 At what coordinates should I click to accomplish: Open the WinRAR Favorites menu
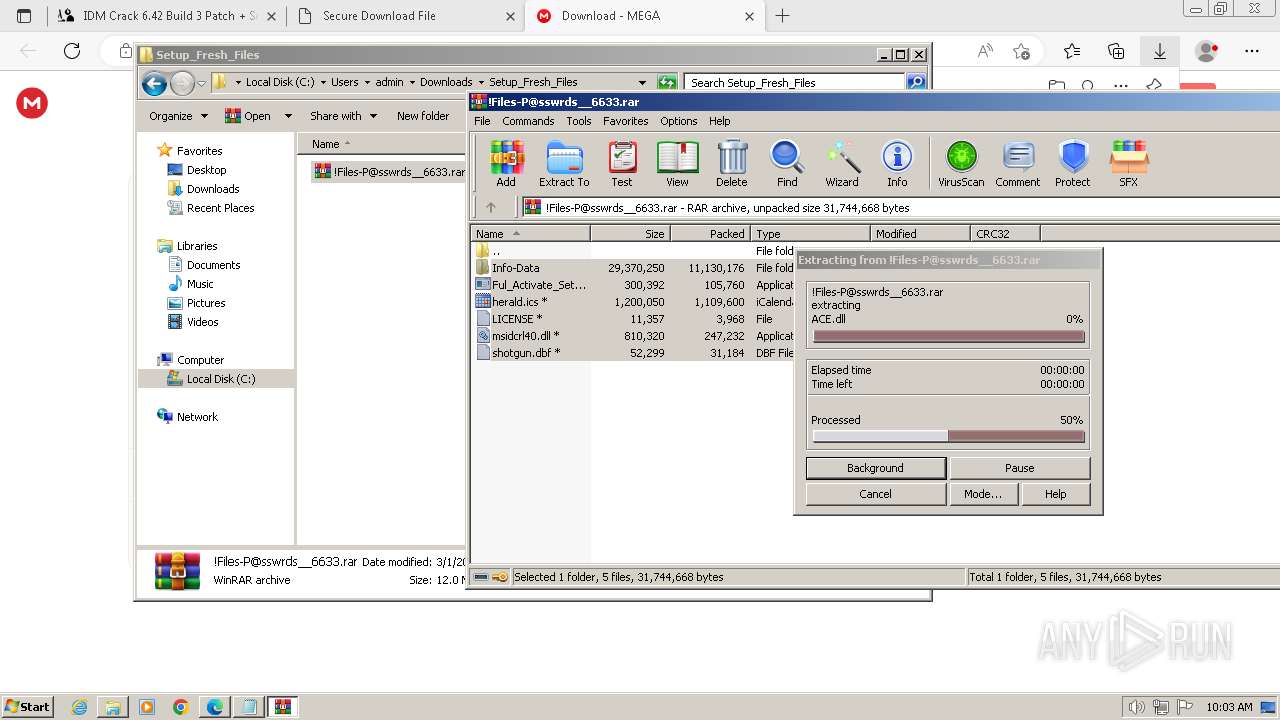(x=626, y=121)
